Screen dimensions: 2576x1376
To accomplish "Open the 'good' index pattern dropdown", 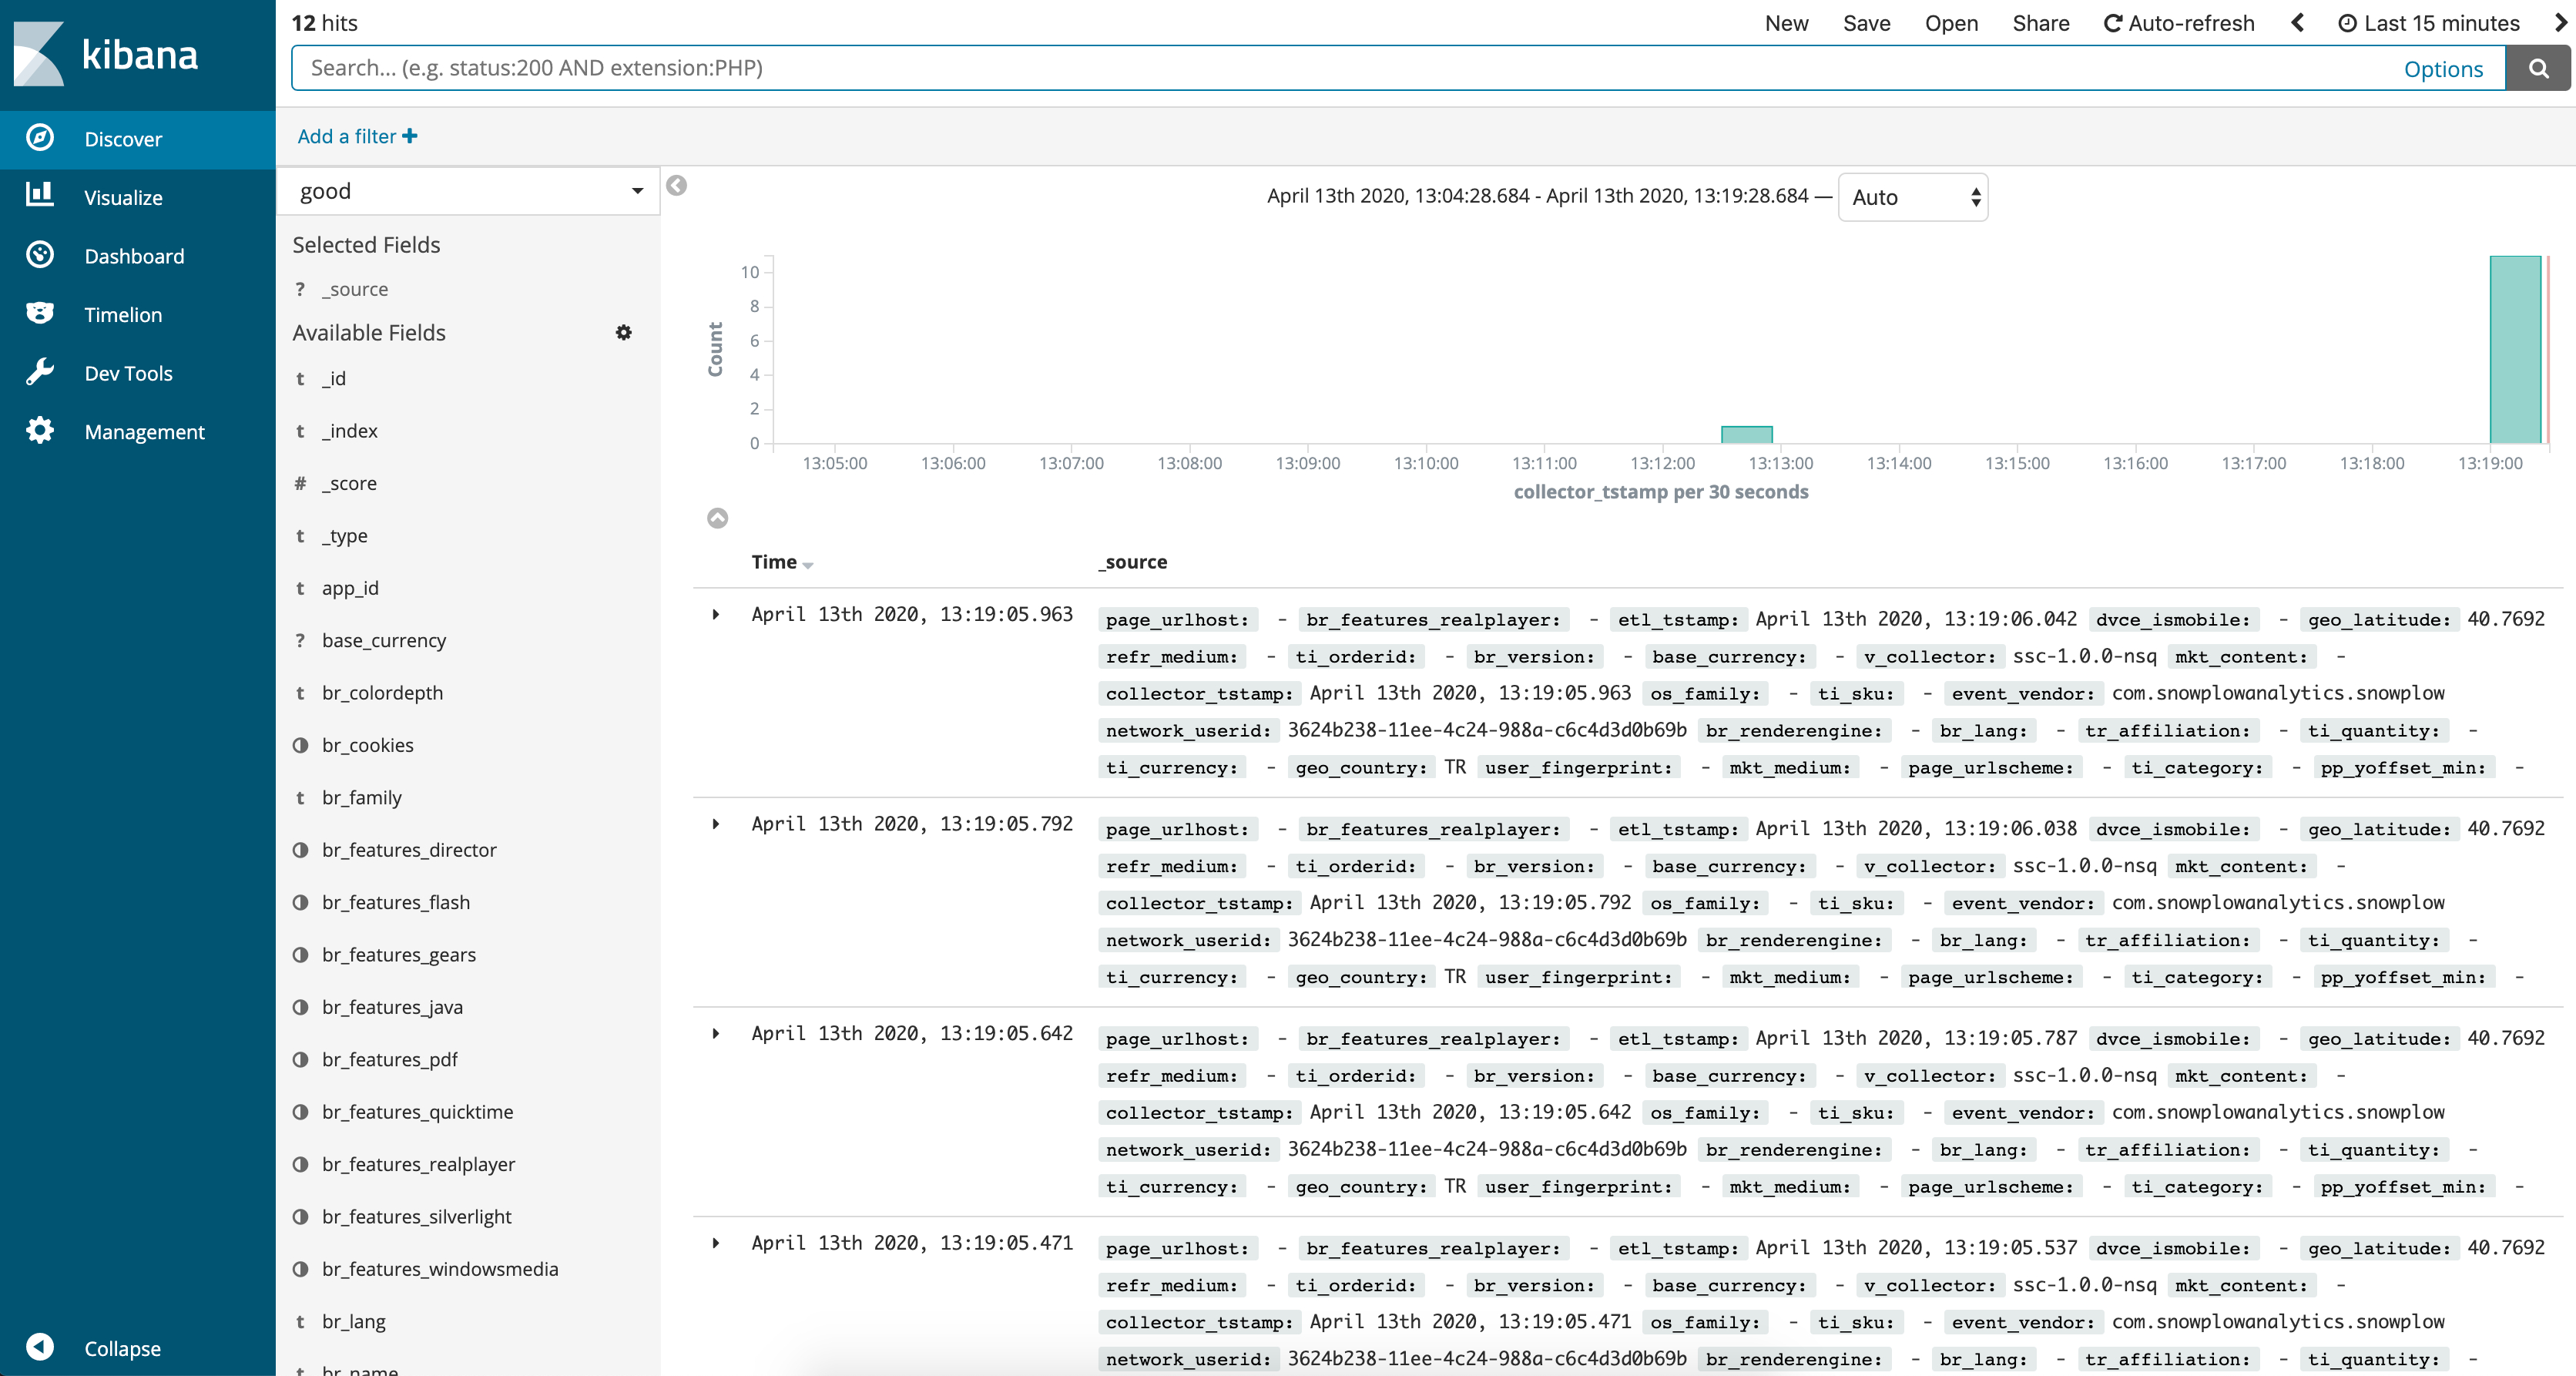I will pos(468,191).
